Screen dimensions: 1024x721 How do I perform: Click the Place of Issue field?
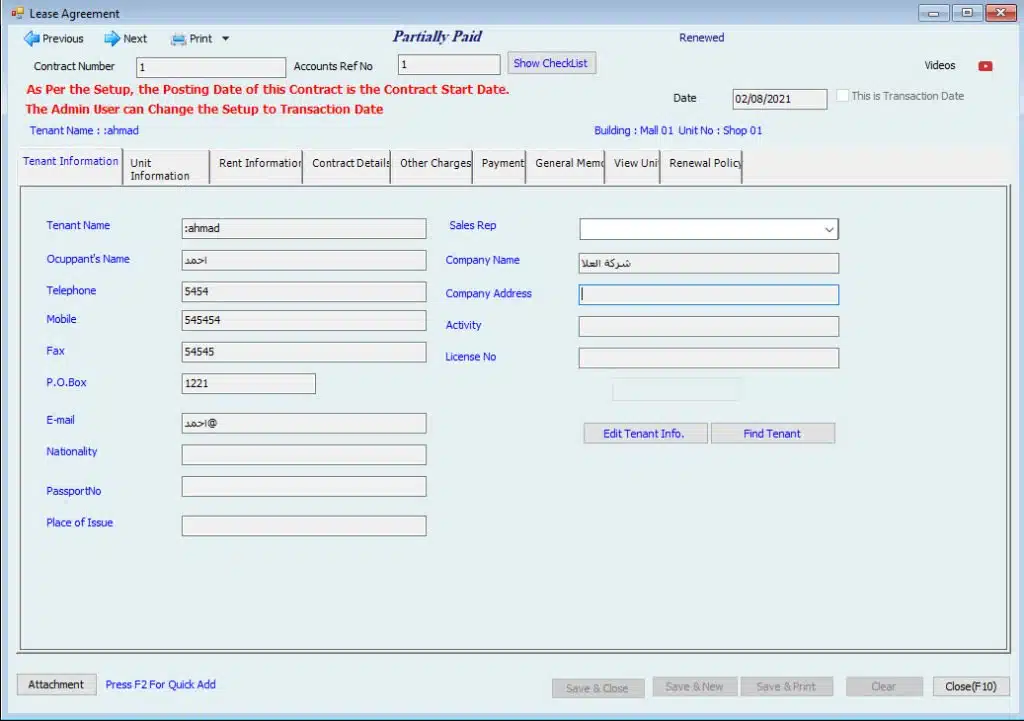pos(304,526)
